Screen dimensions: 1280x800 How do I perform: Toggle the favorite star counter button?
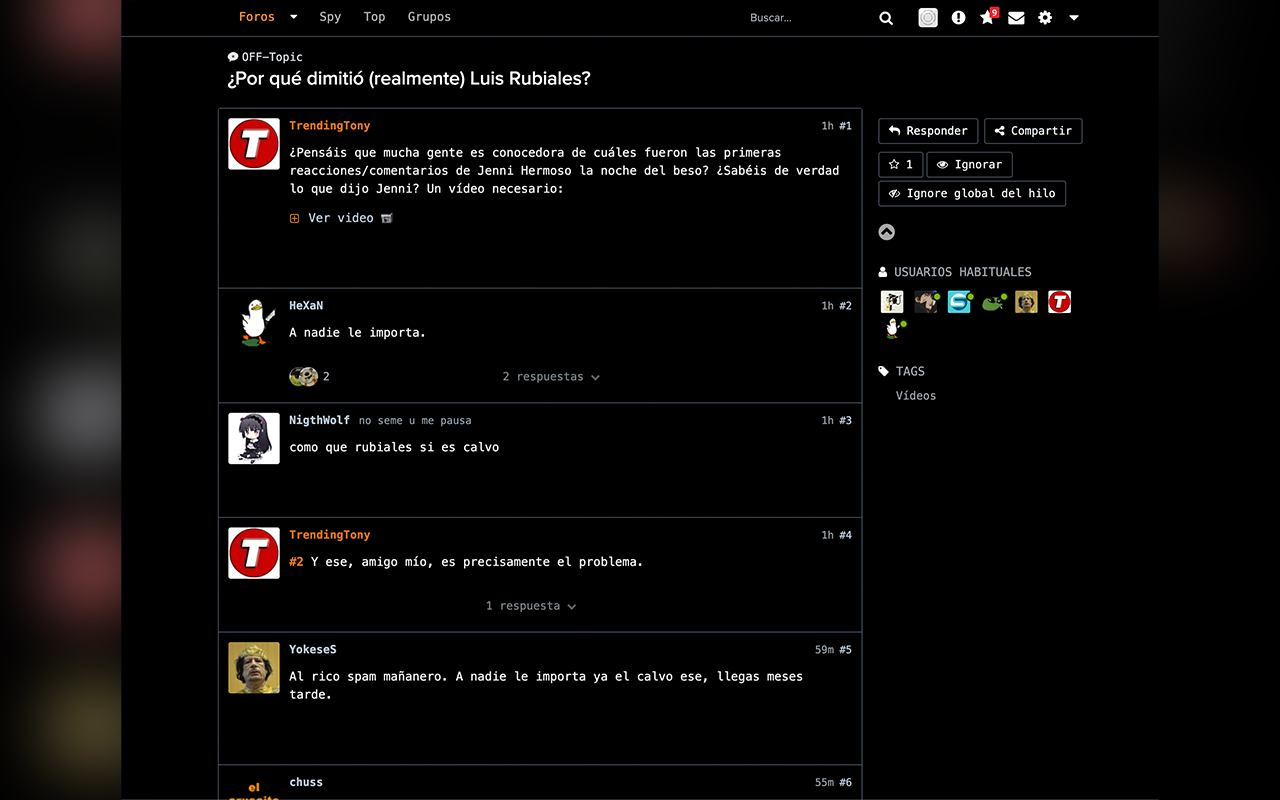[x=900, y=165]
